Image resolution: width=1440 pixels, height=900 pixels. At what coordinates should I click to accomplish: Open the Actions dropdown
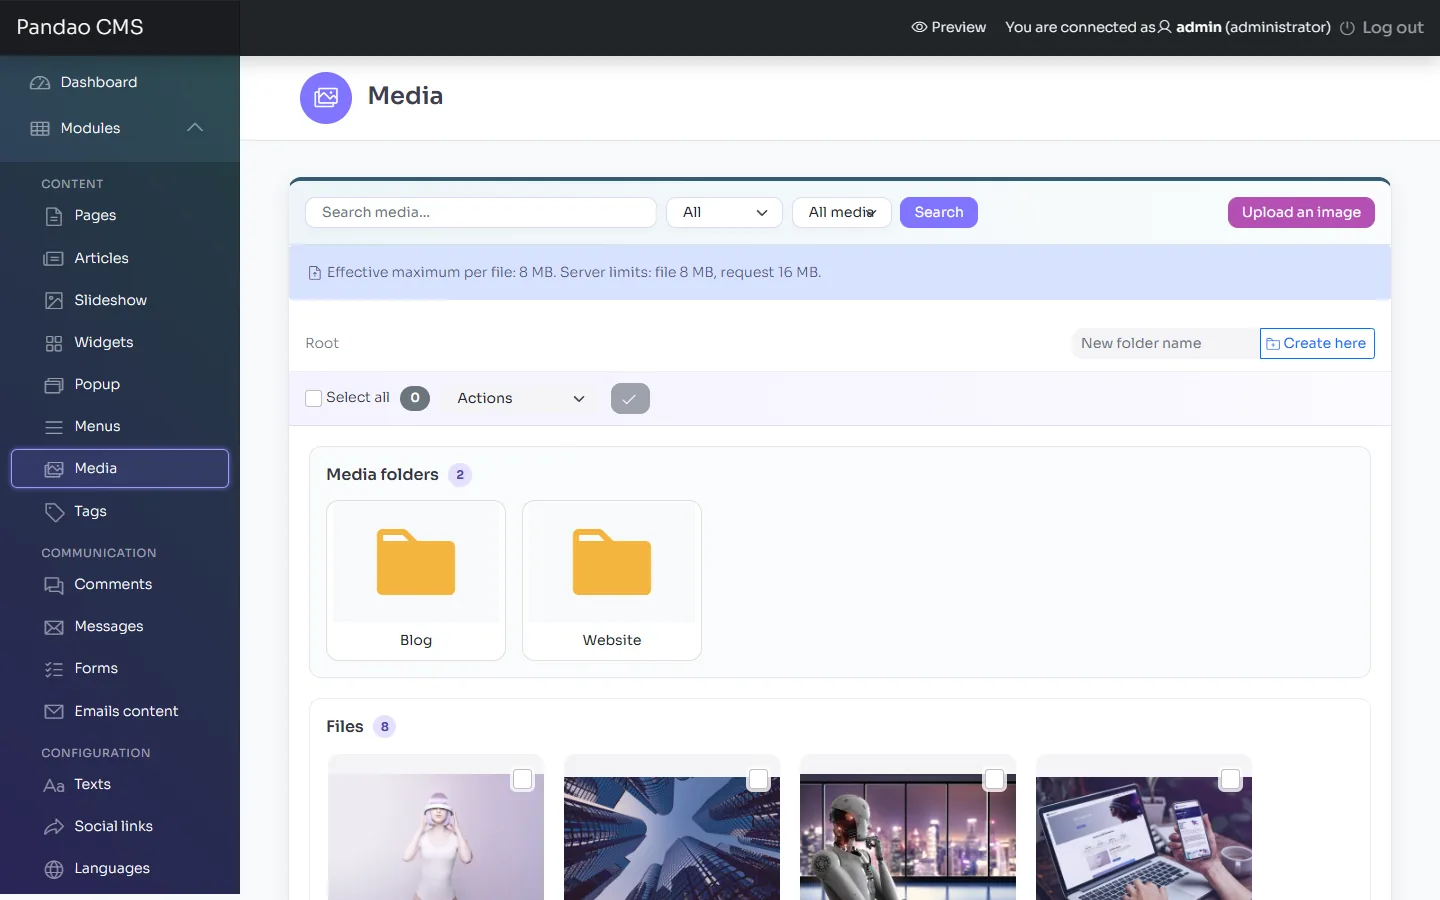click(520, 398)
